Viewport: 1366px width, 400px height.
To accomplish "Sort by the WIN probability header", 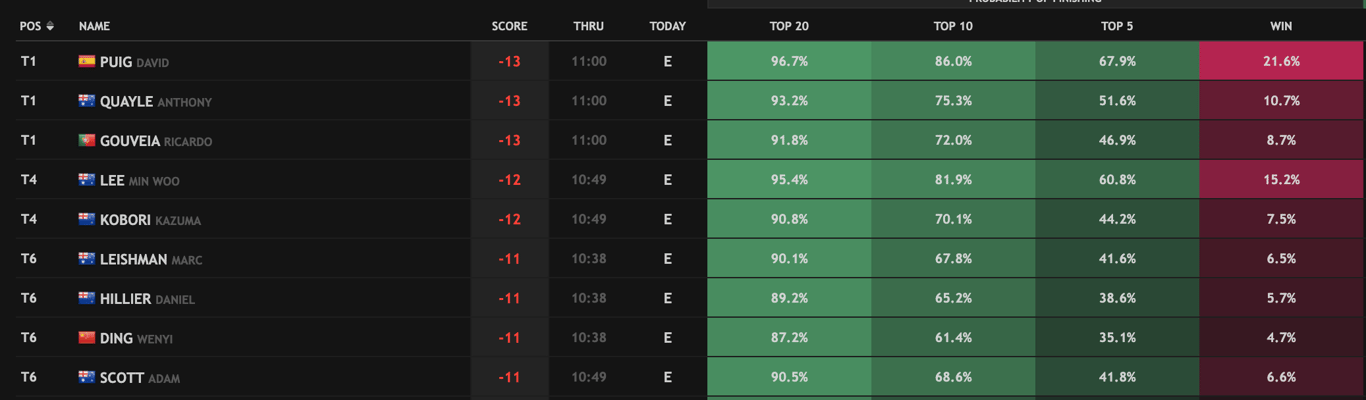I will coord(1281,26).
